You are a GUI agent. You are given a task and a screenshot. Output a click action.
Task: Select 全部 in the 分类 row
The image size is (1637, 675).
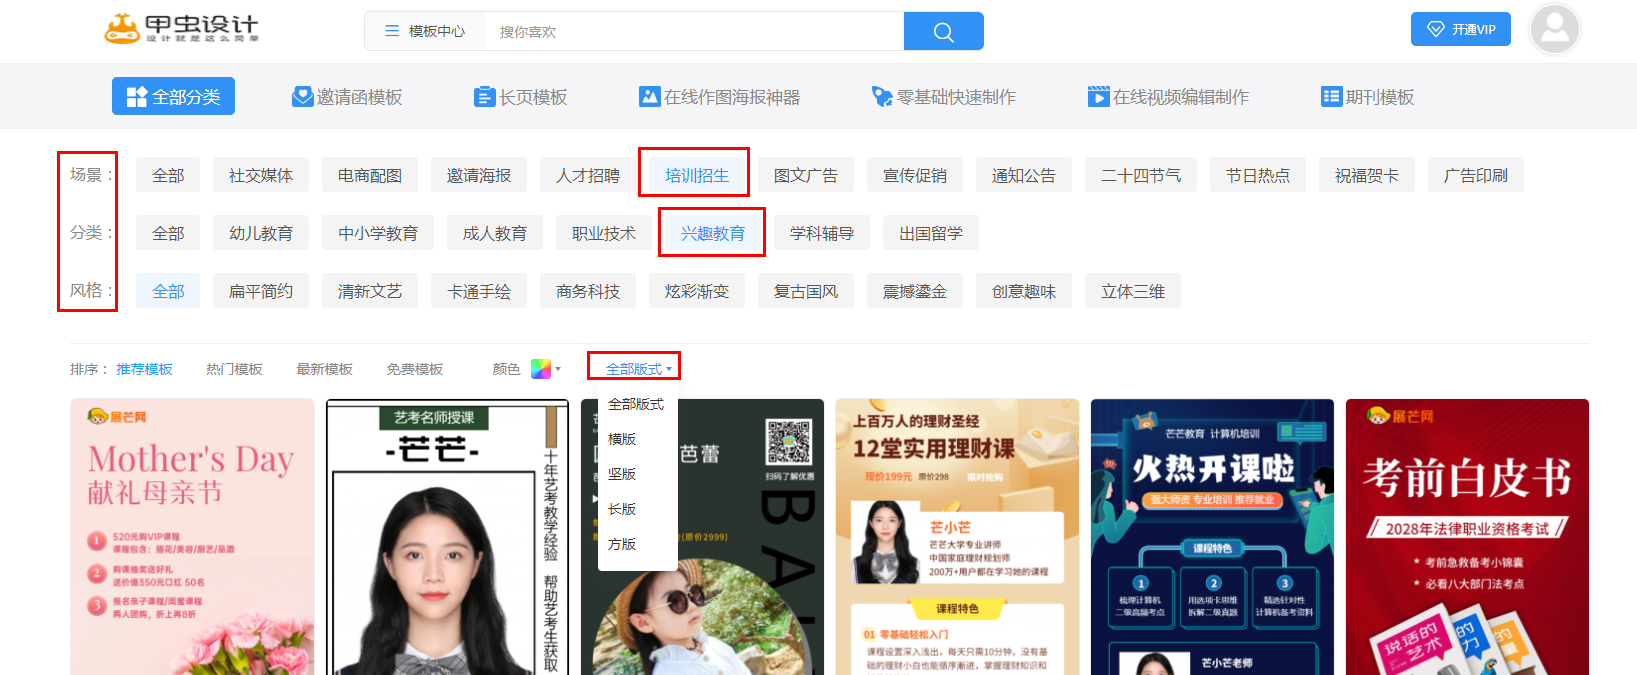[x=168, y=233]
